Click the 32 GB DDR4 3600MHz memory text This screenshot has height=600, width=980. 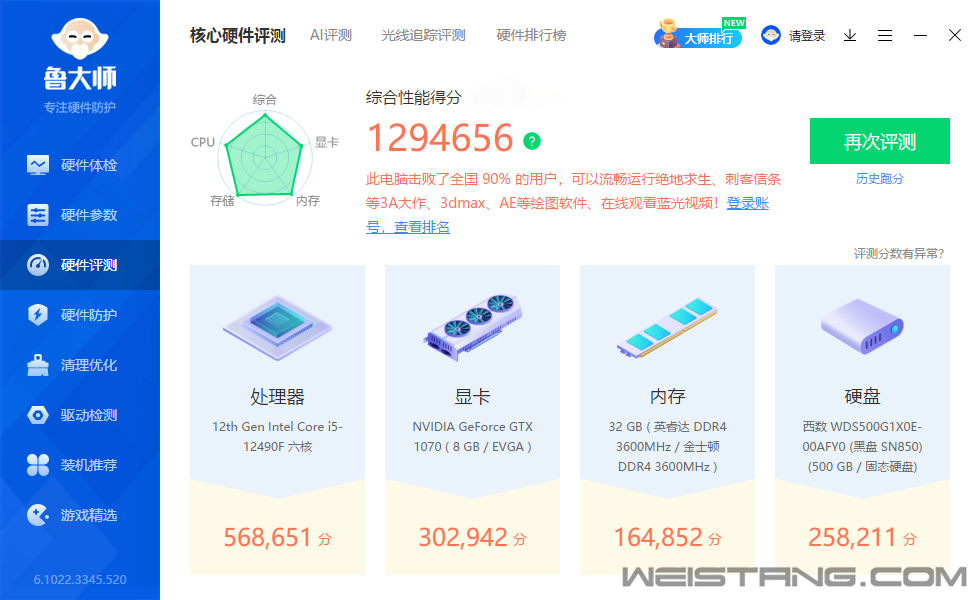(668, 446)
